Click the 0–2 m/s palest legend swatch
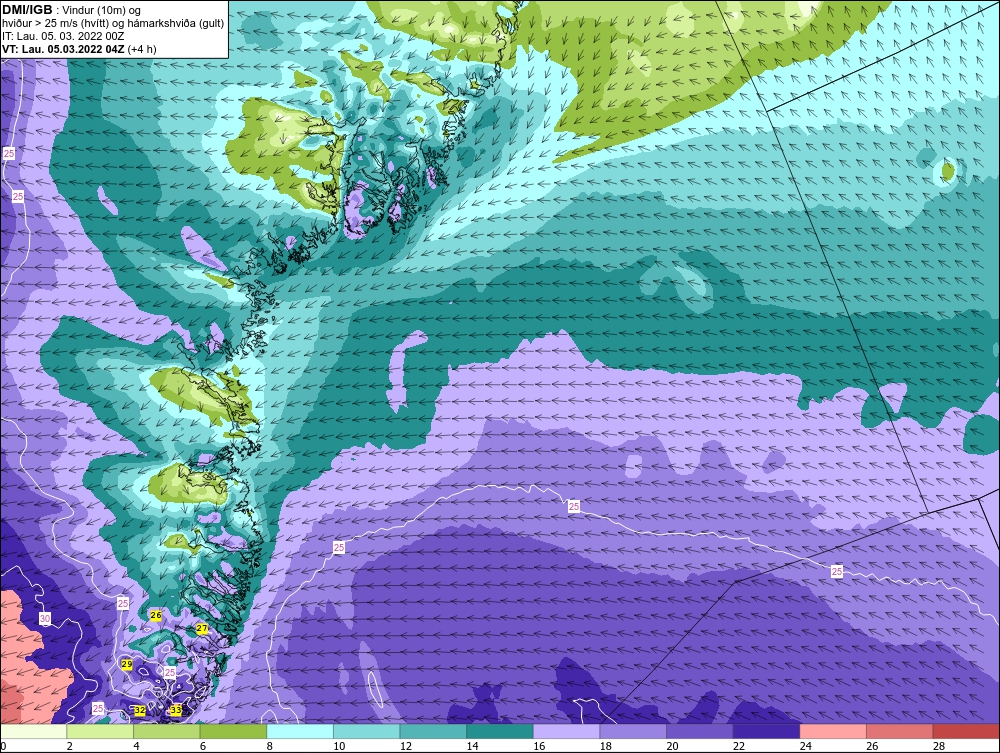Viewport: 1000px width, 753px height. coord(34,731)
